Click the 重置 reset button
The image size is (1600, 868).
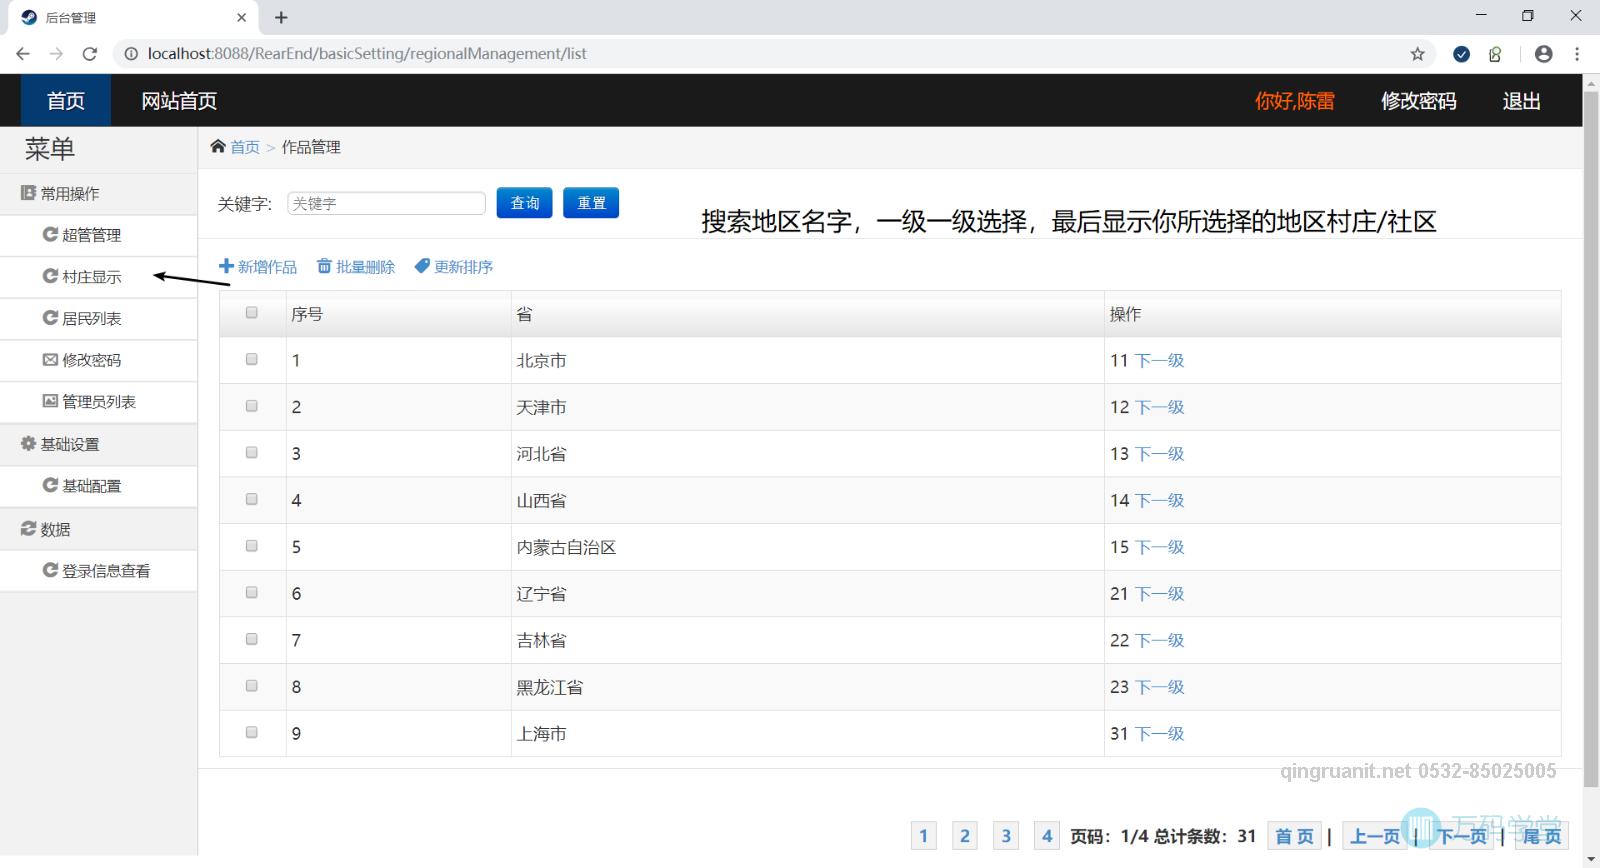(591, 203)
